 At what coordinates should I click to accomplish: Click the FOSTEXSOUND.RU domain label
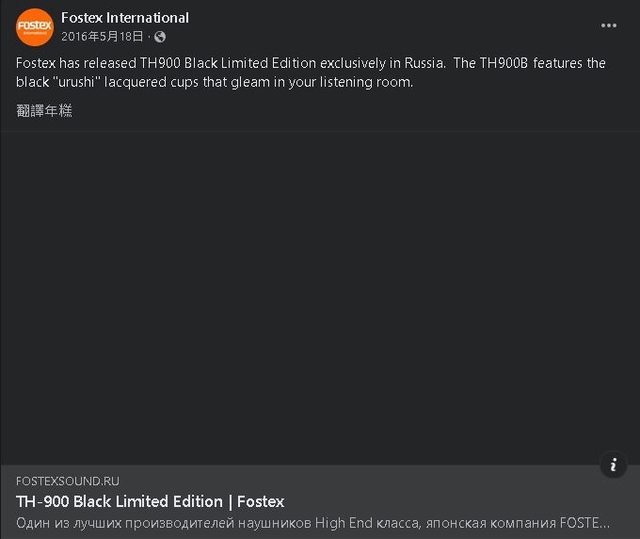67,482
